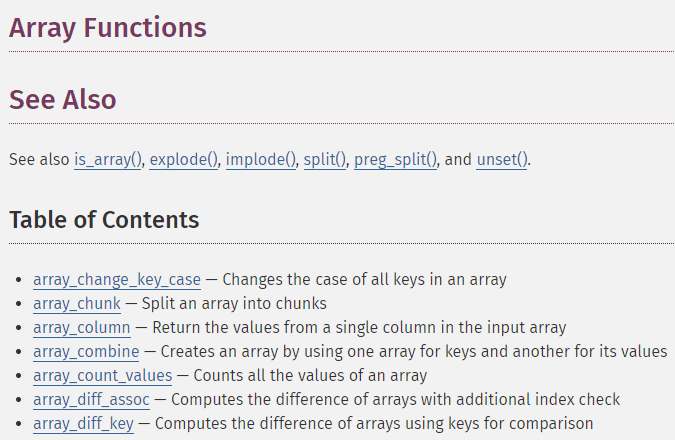This screenshot has height=440, width=675.
Task: Click the text 'Split an array into chunks'
Action: [234, 304]
